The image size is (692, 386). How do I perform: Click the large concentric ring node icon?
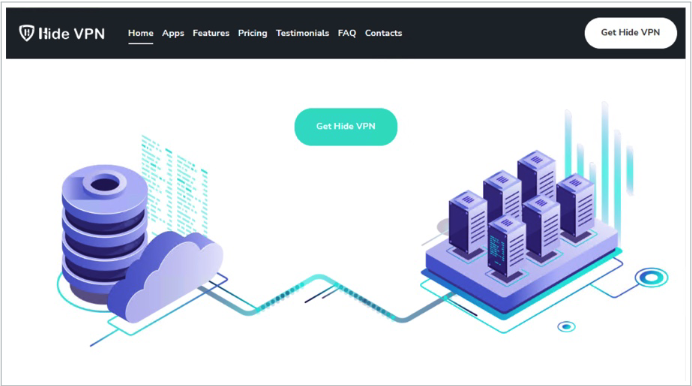(x=651, y=278)
